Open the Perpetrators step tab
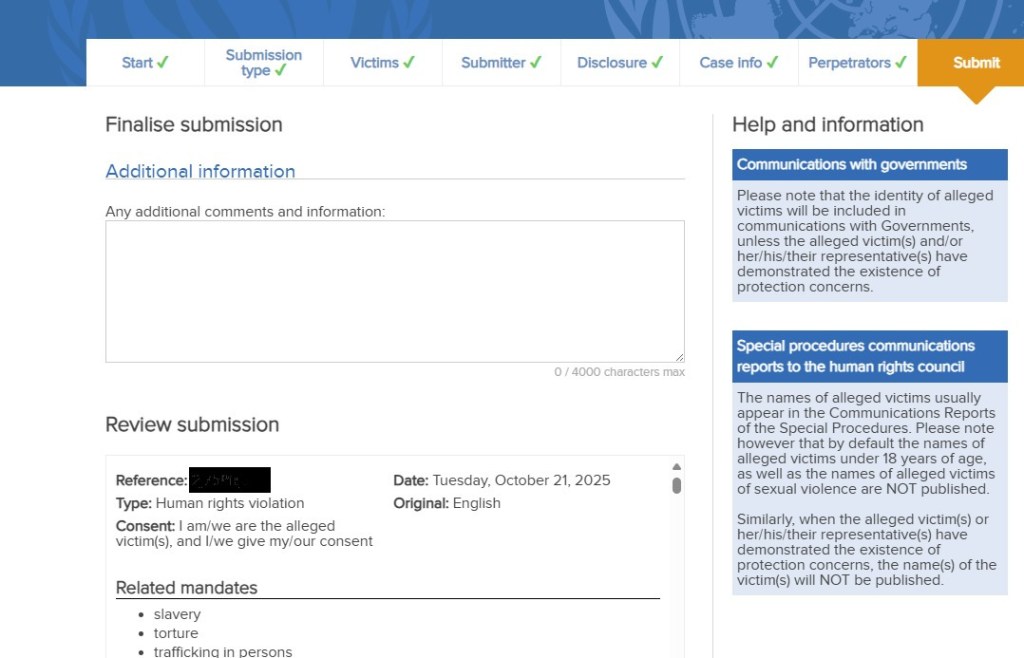The width and height of the screenshot is (1024, 658). tap(857, 63)
